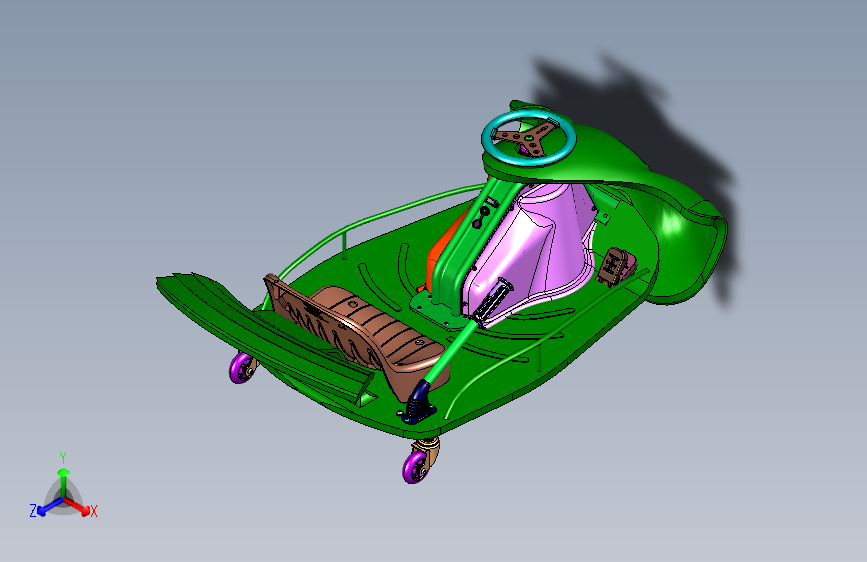Click the red X axis of the orientation triad
Screen dimensions: 867x562
click(x=76, y=506)
